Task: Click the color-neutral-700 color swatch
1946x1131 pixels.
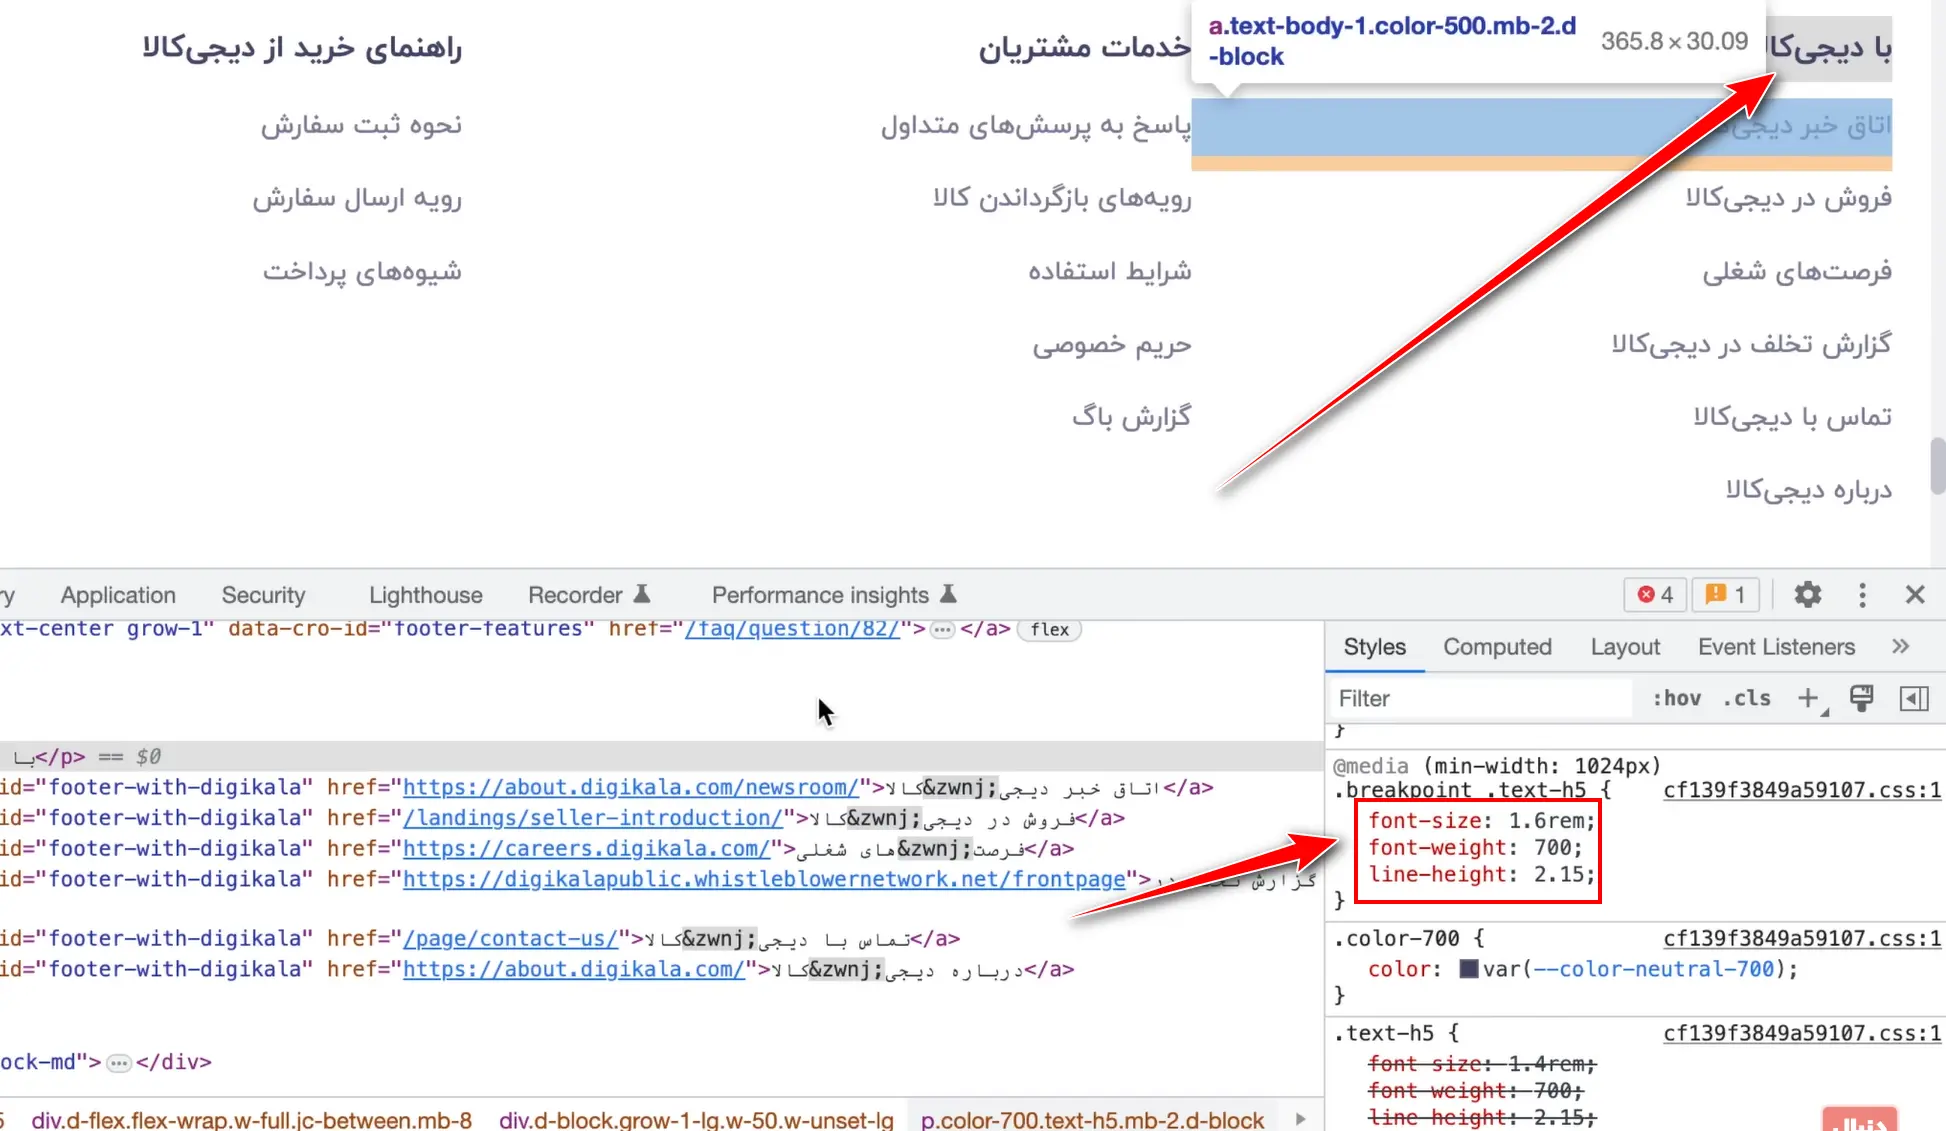Action: click(1468, 969)
